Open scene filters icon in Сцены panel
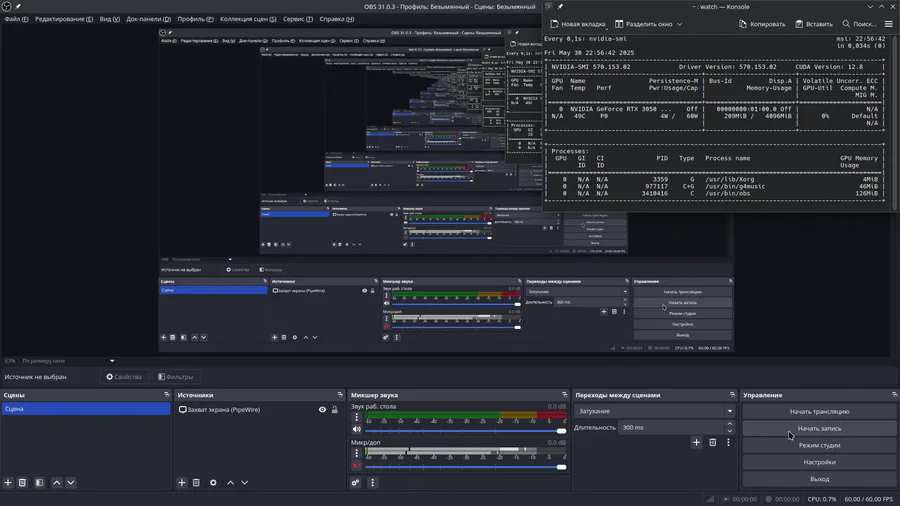Viewport: 900px width, 506px height. (39, 482)
